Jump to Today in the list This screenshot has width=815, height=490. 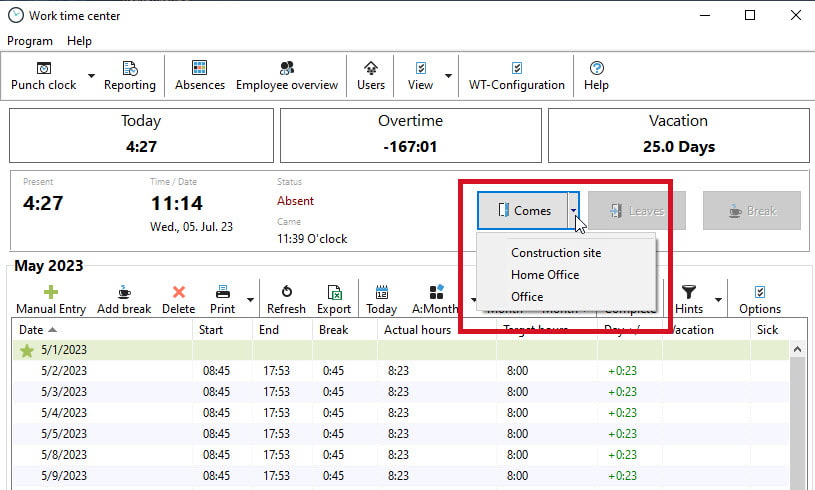(382, 300)
